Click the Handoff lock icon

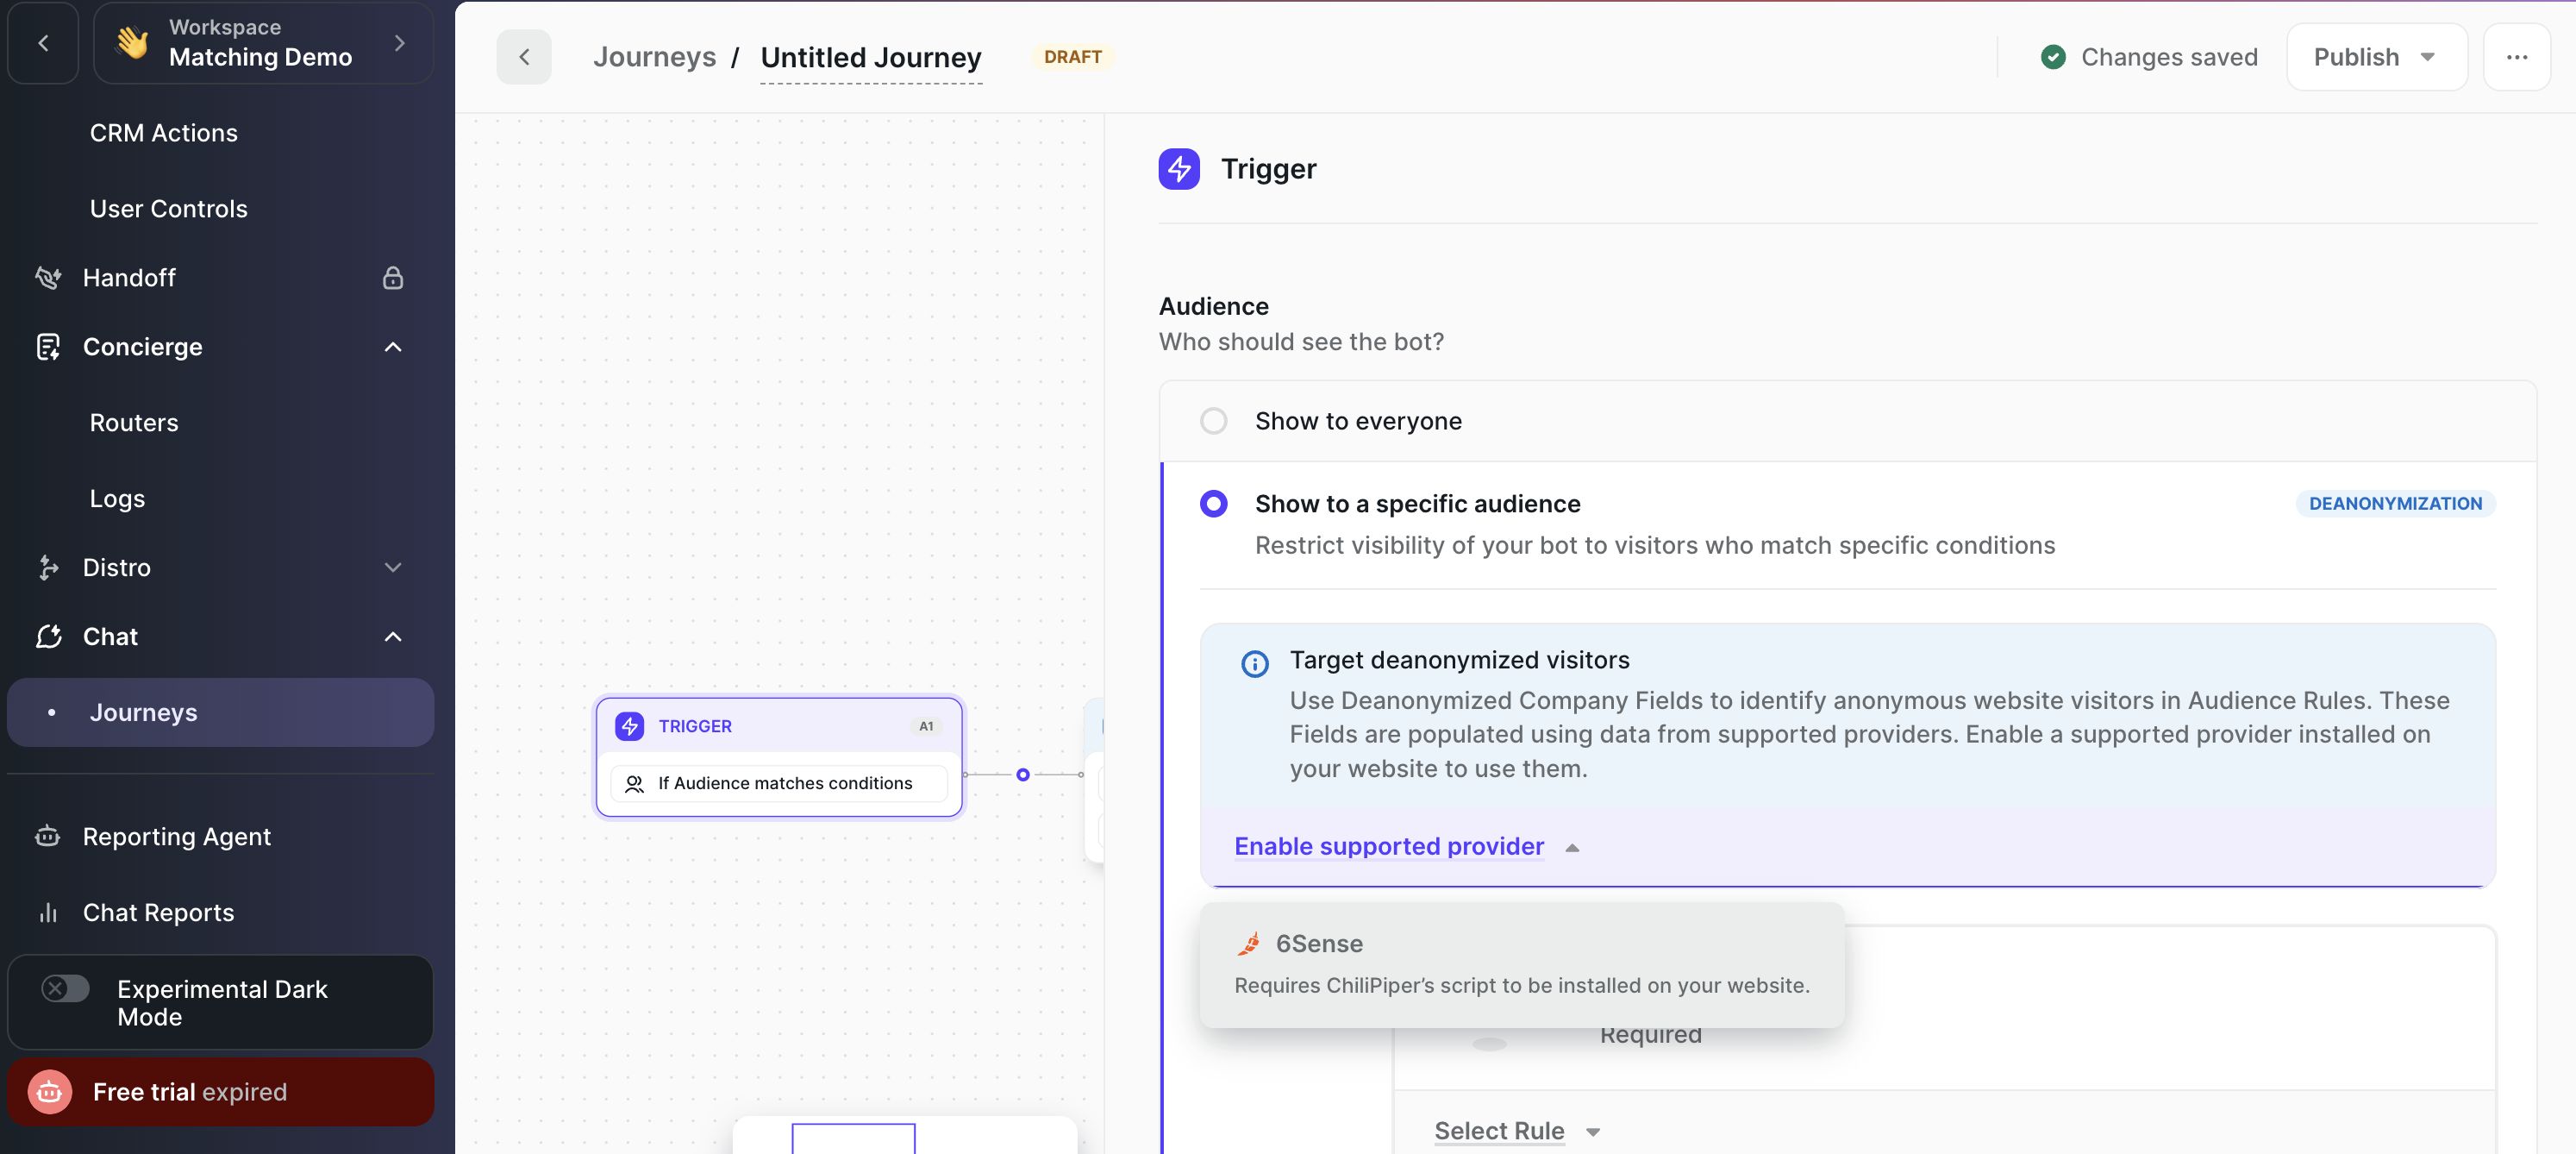pyautogui.click(x=392, y=277)
